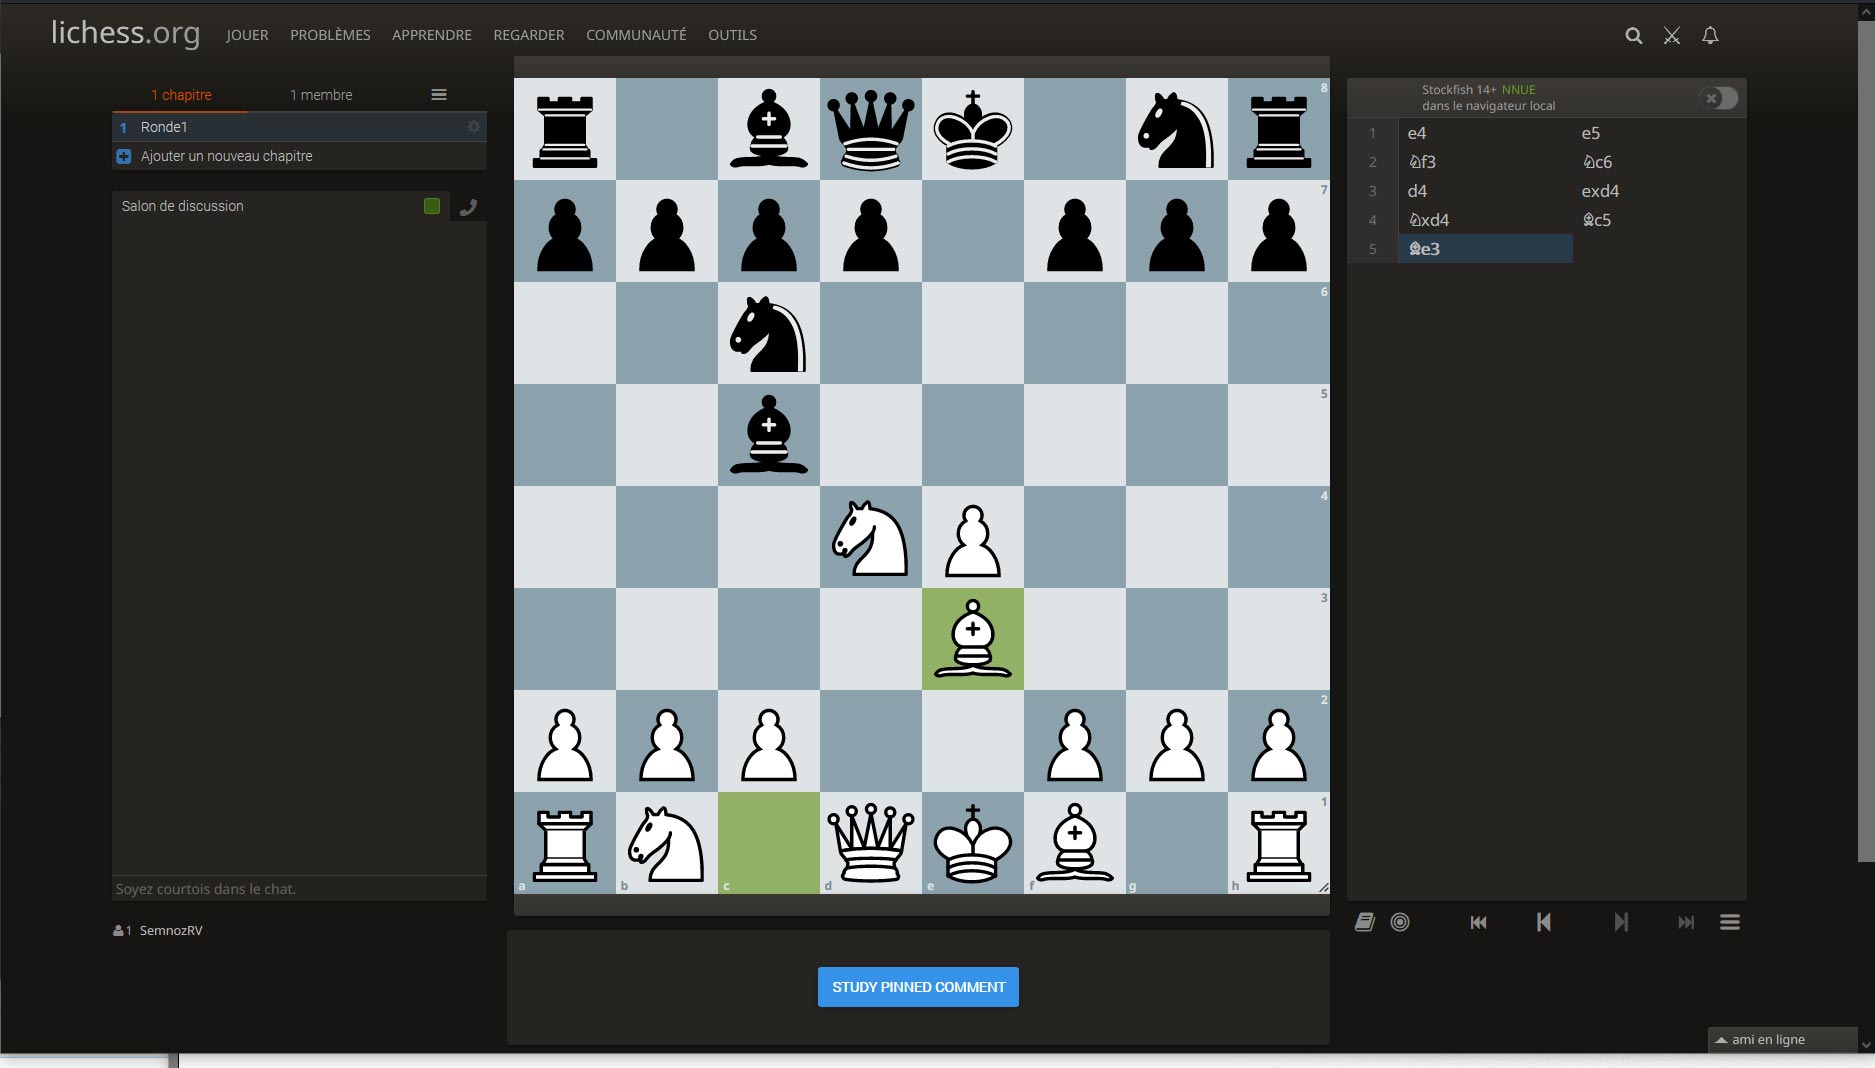Click Ajouter un nouveau chapitre
Image resolution: width=1875 pixels, height=1068 pixels.
click(226, 156)
